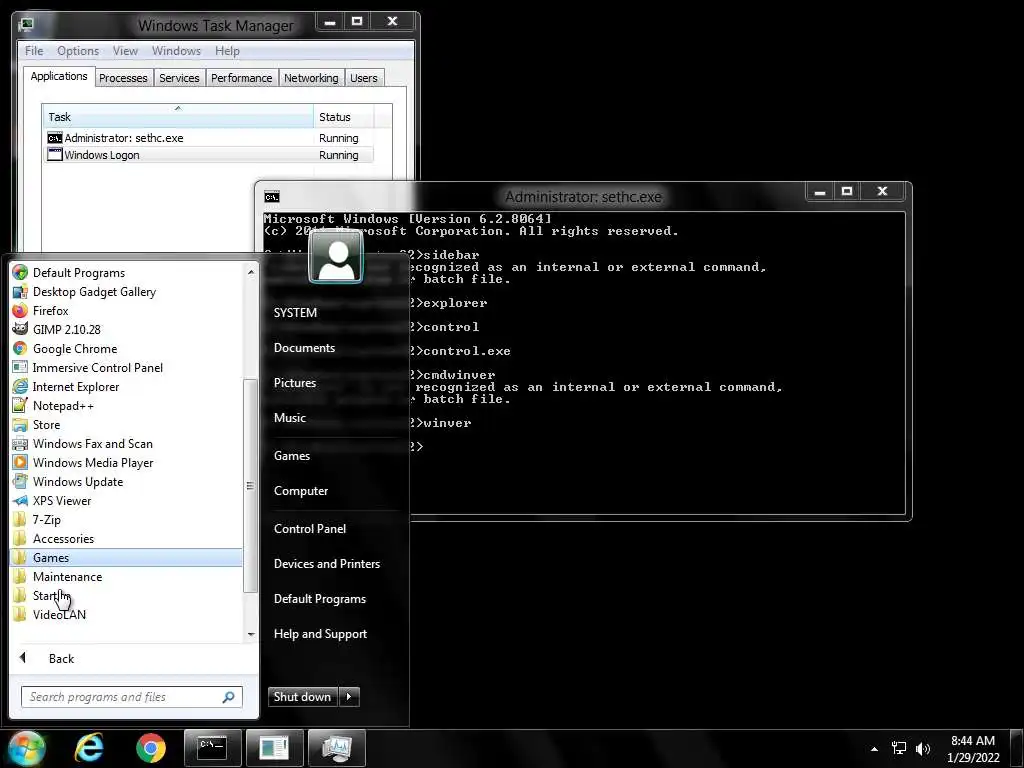Expand the Maintenance folder
1024x768 pixels.
coord(67,576)
